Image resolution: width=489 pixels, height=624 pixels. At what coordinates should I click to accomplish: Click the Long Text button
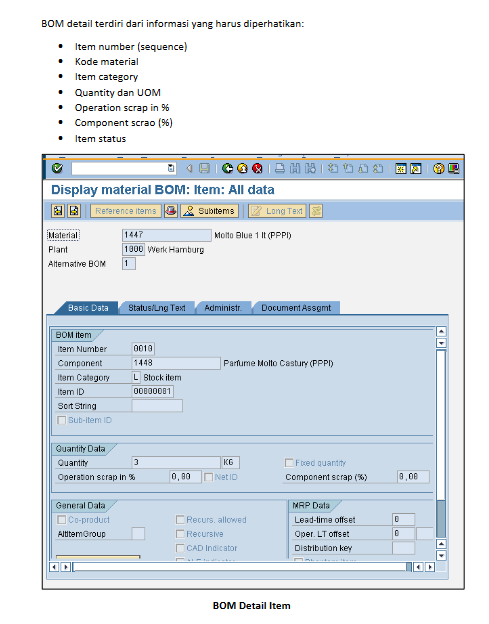tap(277, 211)
